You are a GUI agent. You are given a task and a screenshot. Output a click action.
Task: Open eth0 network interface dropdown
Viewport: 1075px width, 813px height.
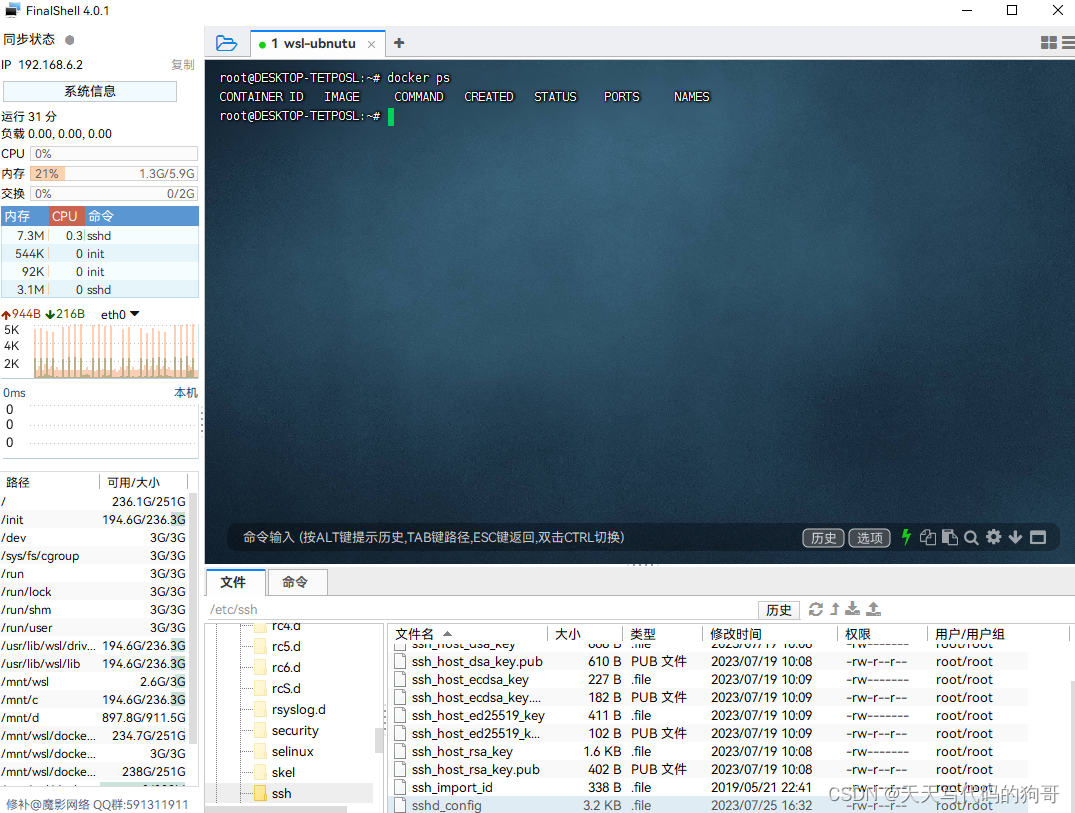tap(120, 315)
